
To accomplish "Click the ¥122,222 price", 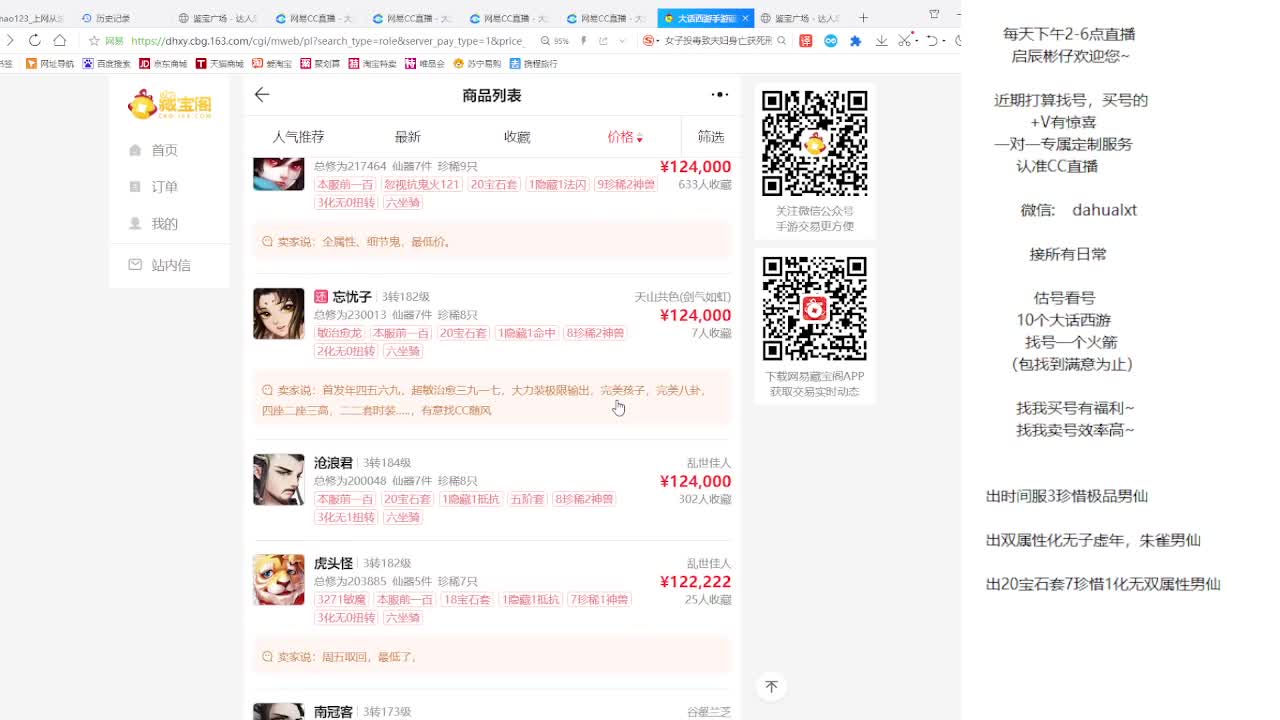I will [x=695, y=582].
